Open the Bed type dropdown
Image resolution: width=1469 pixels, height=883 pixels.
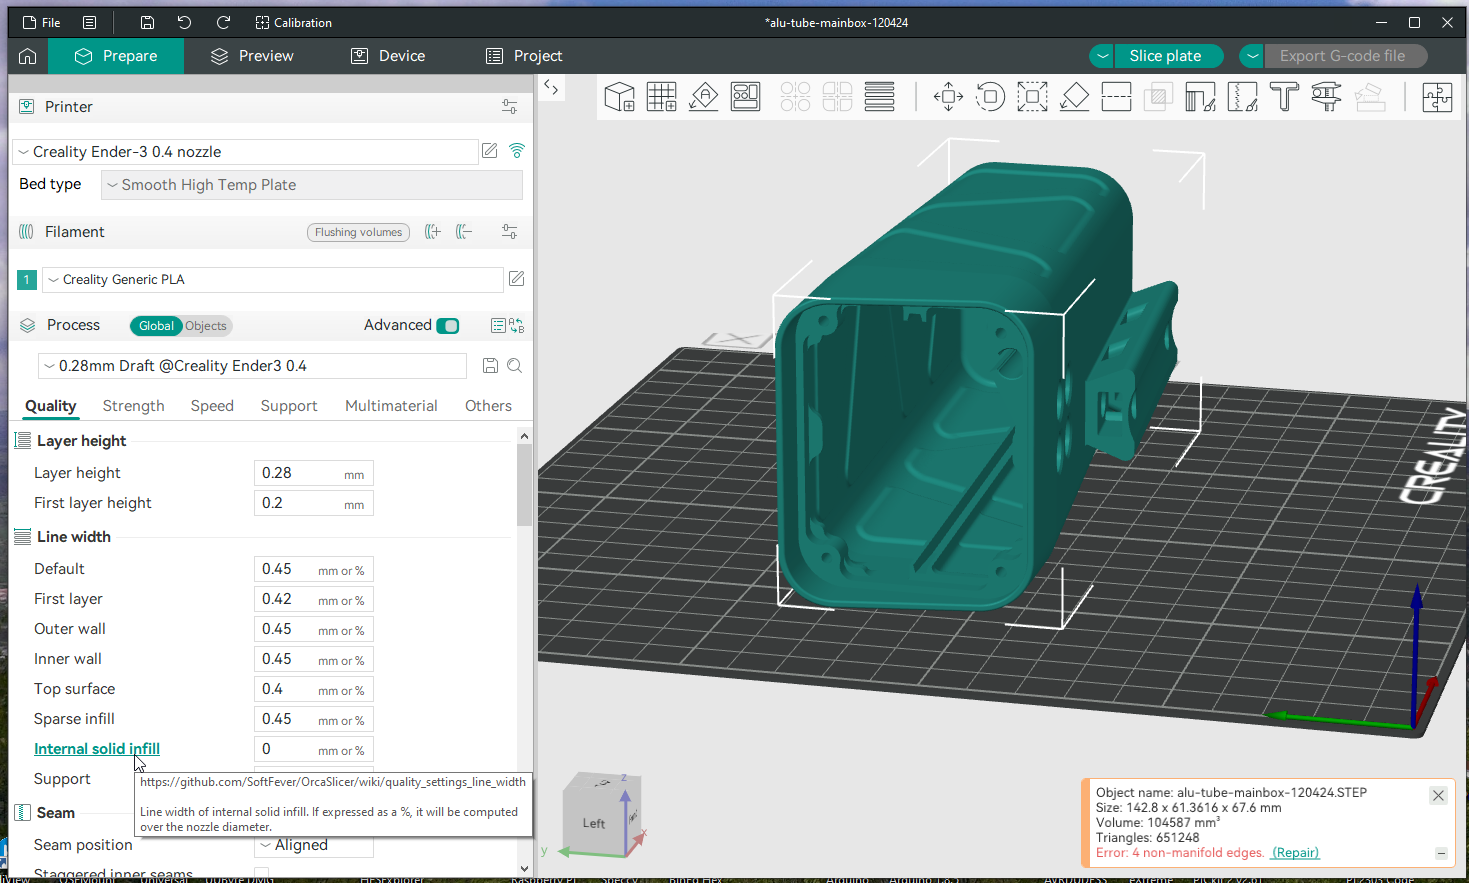tap(312, 185)
